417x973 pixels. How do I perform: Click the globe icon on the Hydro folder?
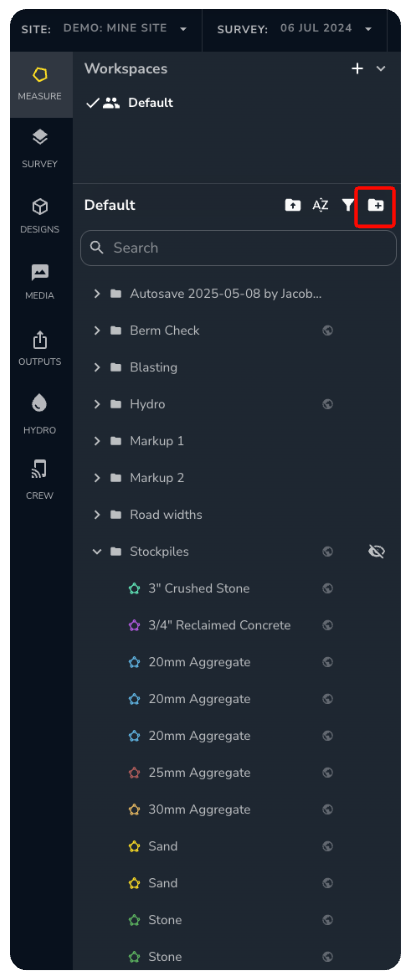point(328,405)
